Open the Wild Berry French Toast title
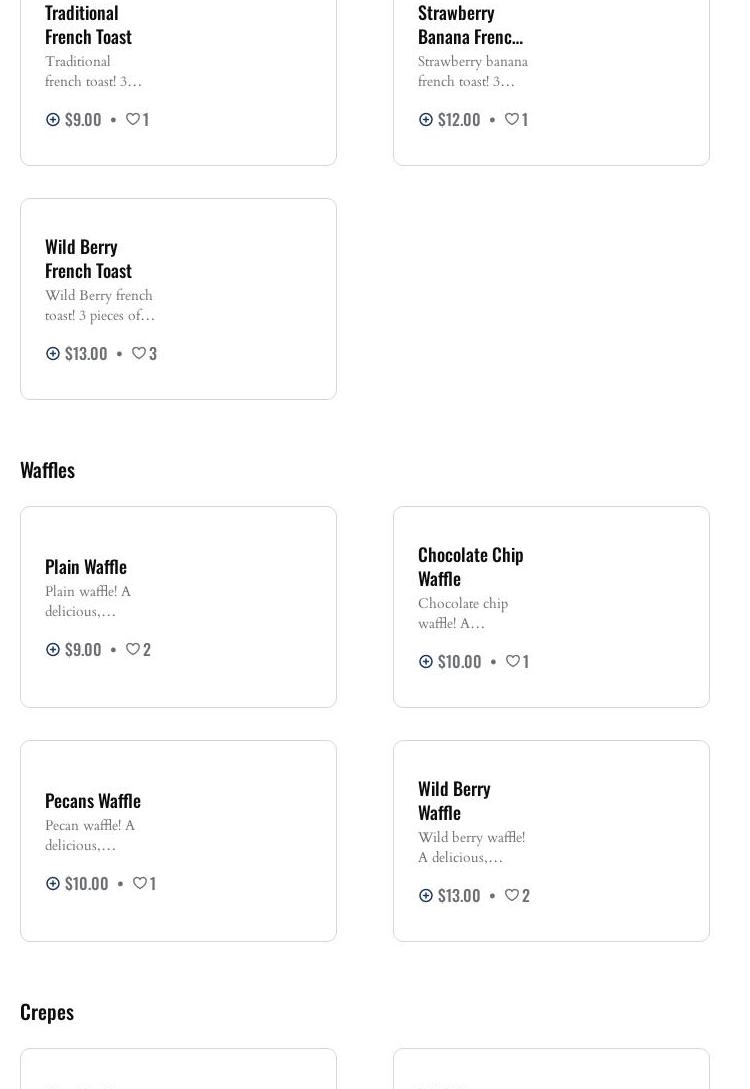750x1089 pixels. [88, 258]
